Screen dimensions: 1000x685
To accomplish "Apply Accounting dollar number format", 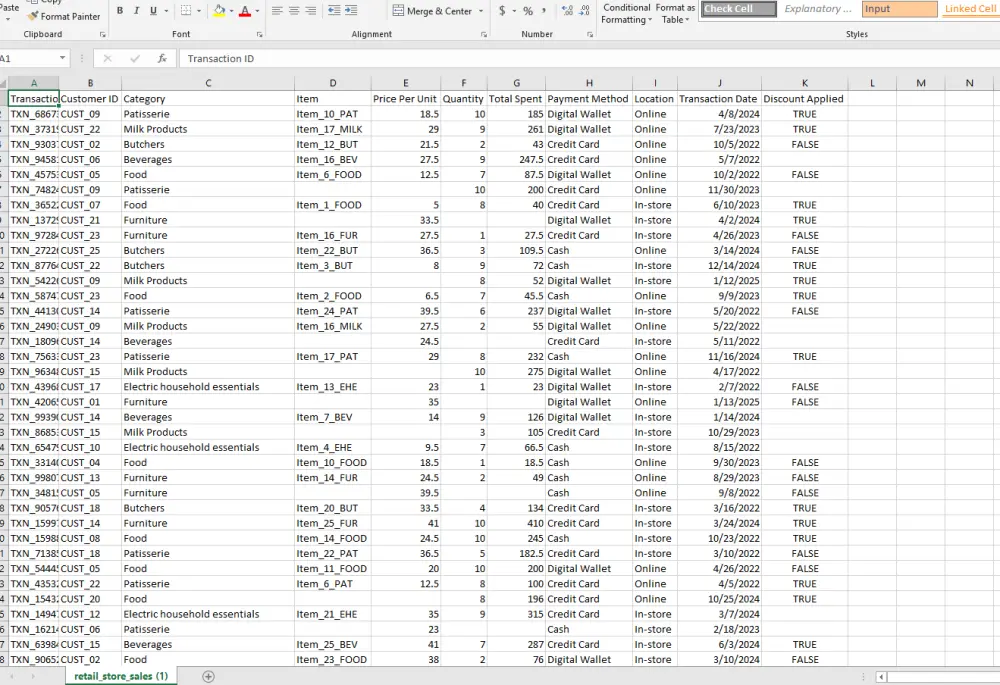I will pyautogui.click(x=503, y=11).
